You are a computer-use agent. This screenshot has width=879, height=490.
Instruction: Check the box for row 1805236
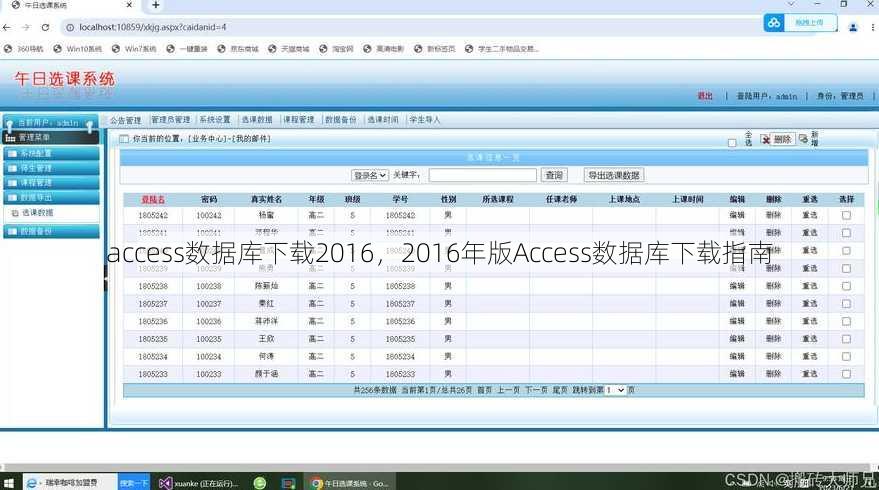[x=846, y=321]
